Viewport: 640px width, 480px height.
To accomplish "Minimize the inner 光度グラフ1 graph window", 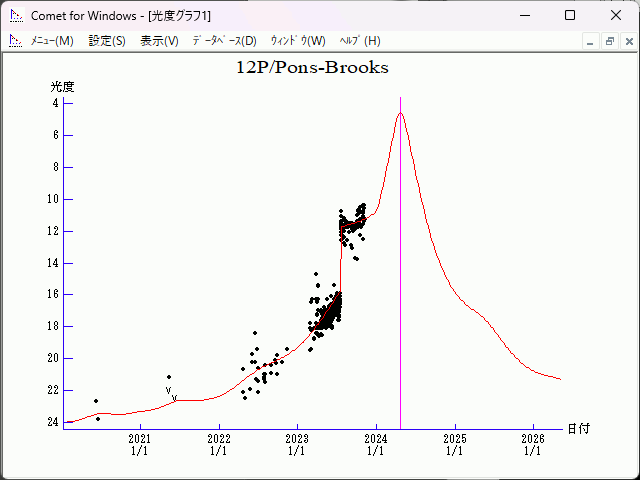I will [591, 41].
